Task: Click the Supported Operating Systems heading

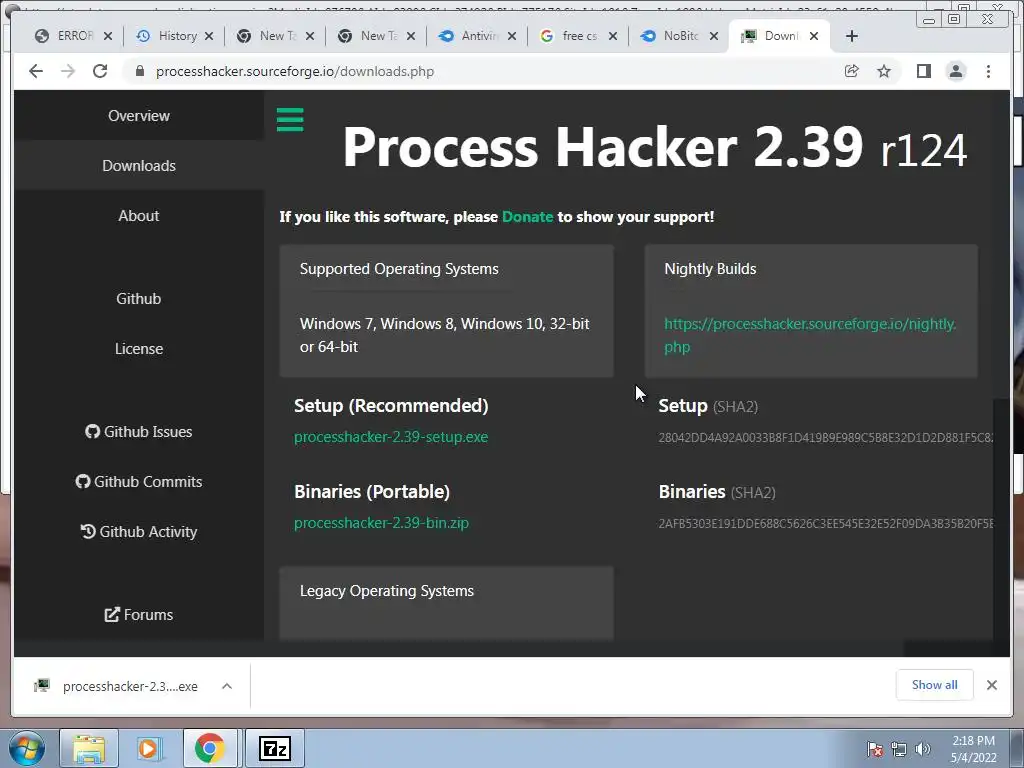Action: tap(399, 269)
